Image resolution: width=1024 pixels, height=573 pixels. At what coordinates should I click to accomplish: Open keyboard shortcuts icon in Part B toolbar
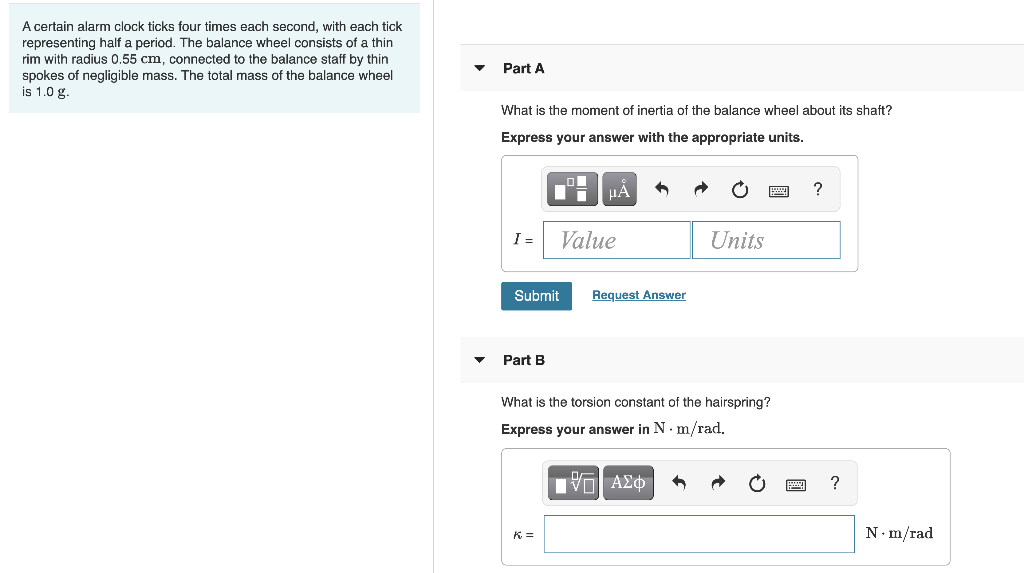click(795, 485)
